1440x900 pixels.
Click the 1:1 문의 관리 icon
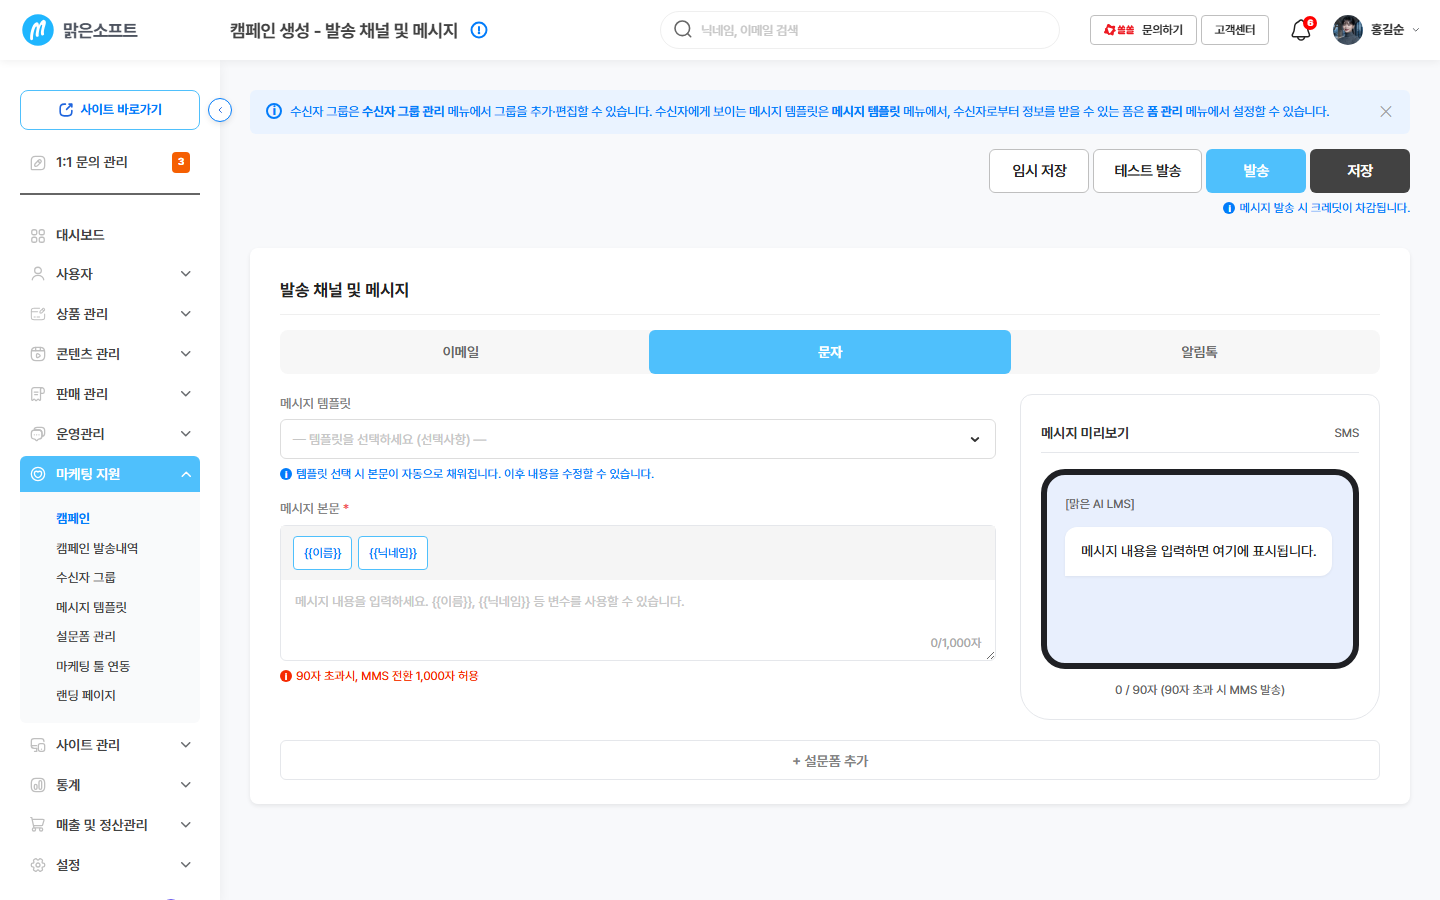coord(38,162)
